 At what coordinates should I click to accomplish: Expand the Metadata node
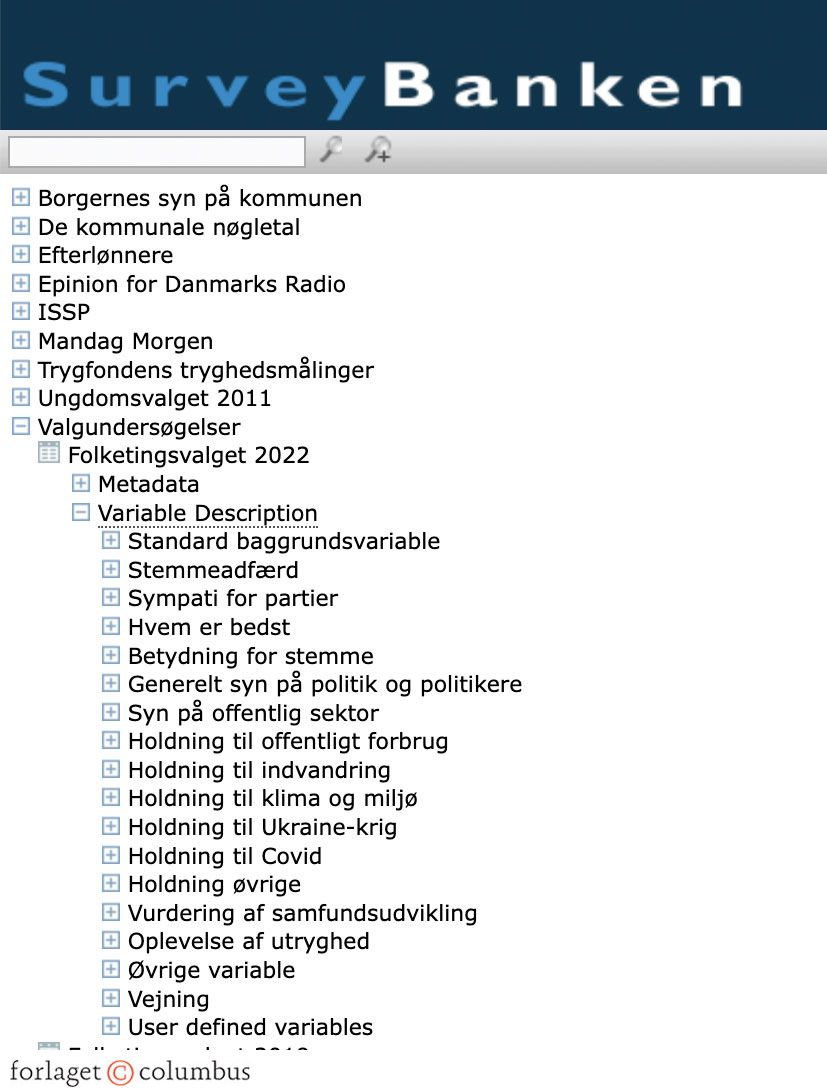point(80,482)
